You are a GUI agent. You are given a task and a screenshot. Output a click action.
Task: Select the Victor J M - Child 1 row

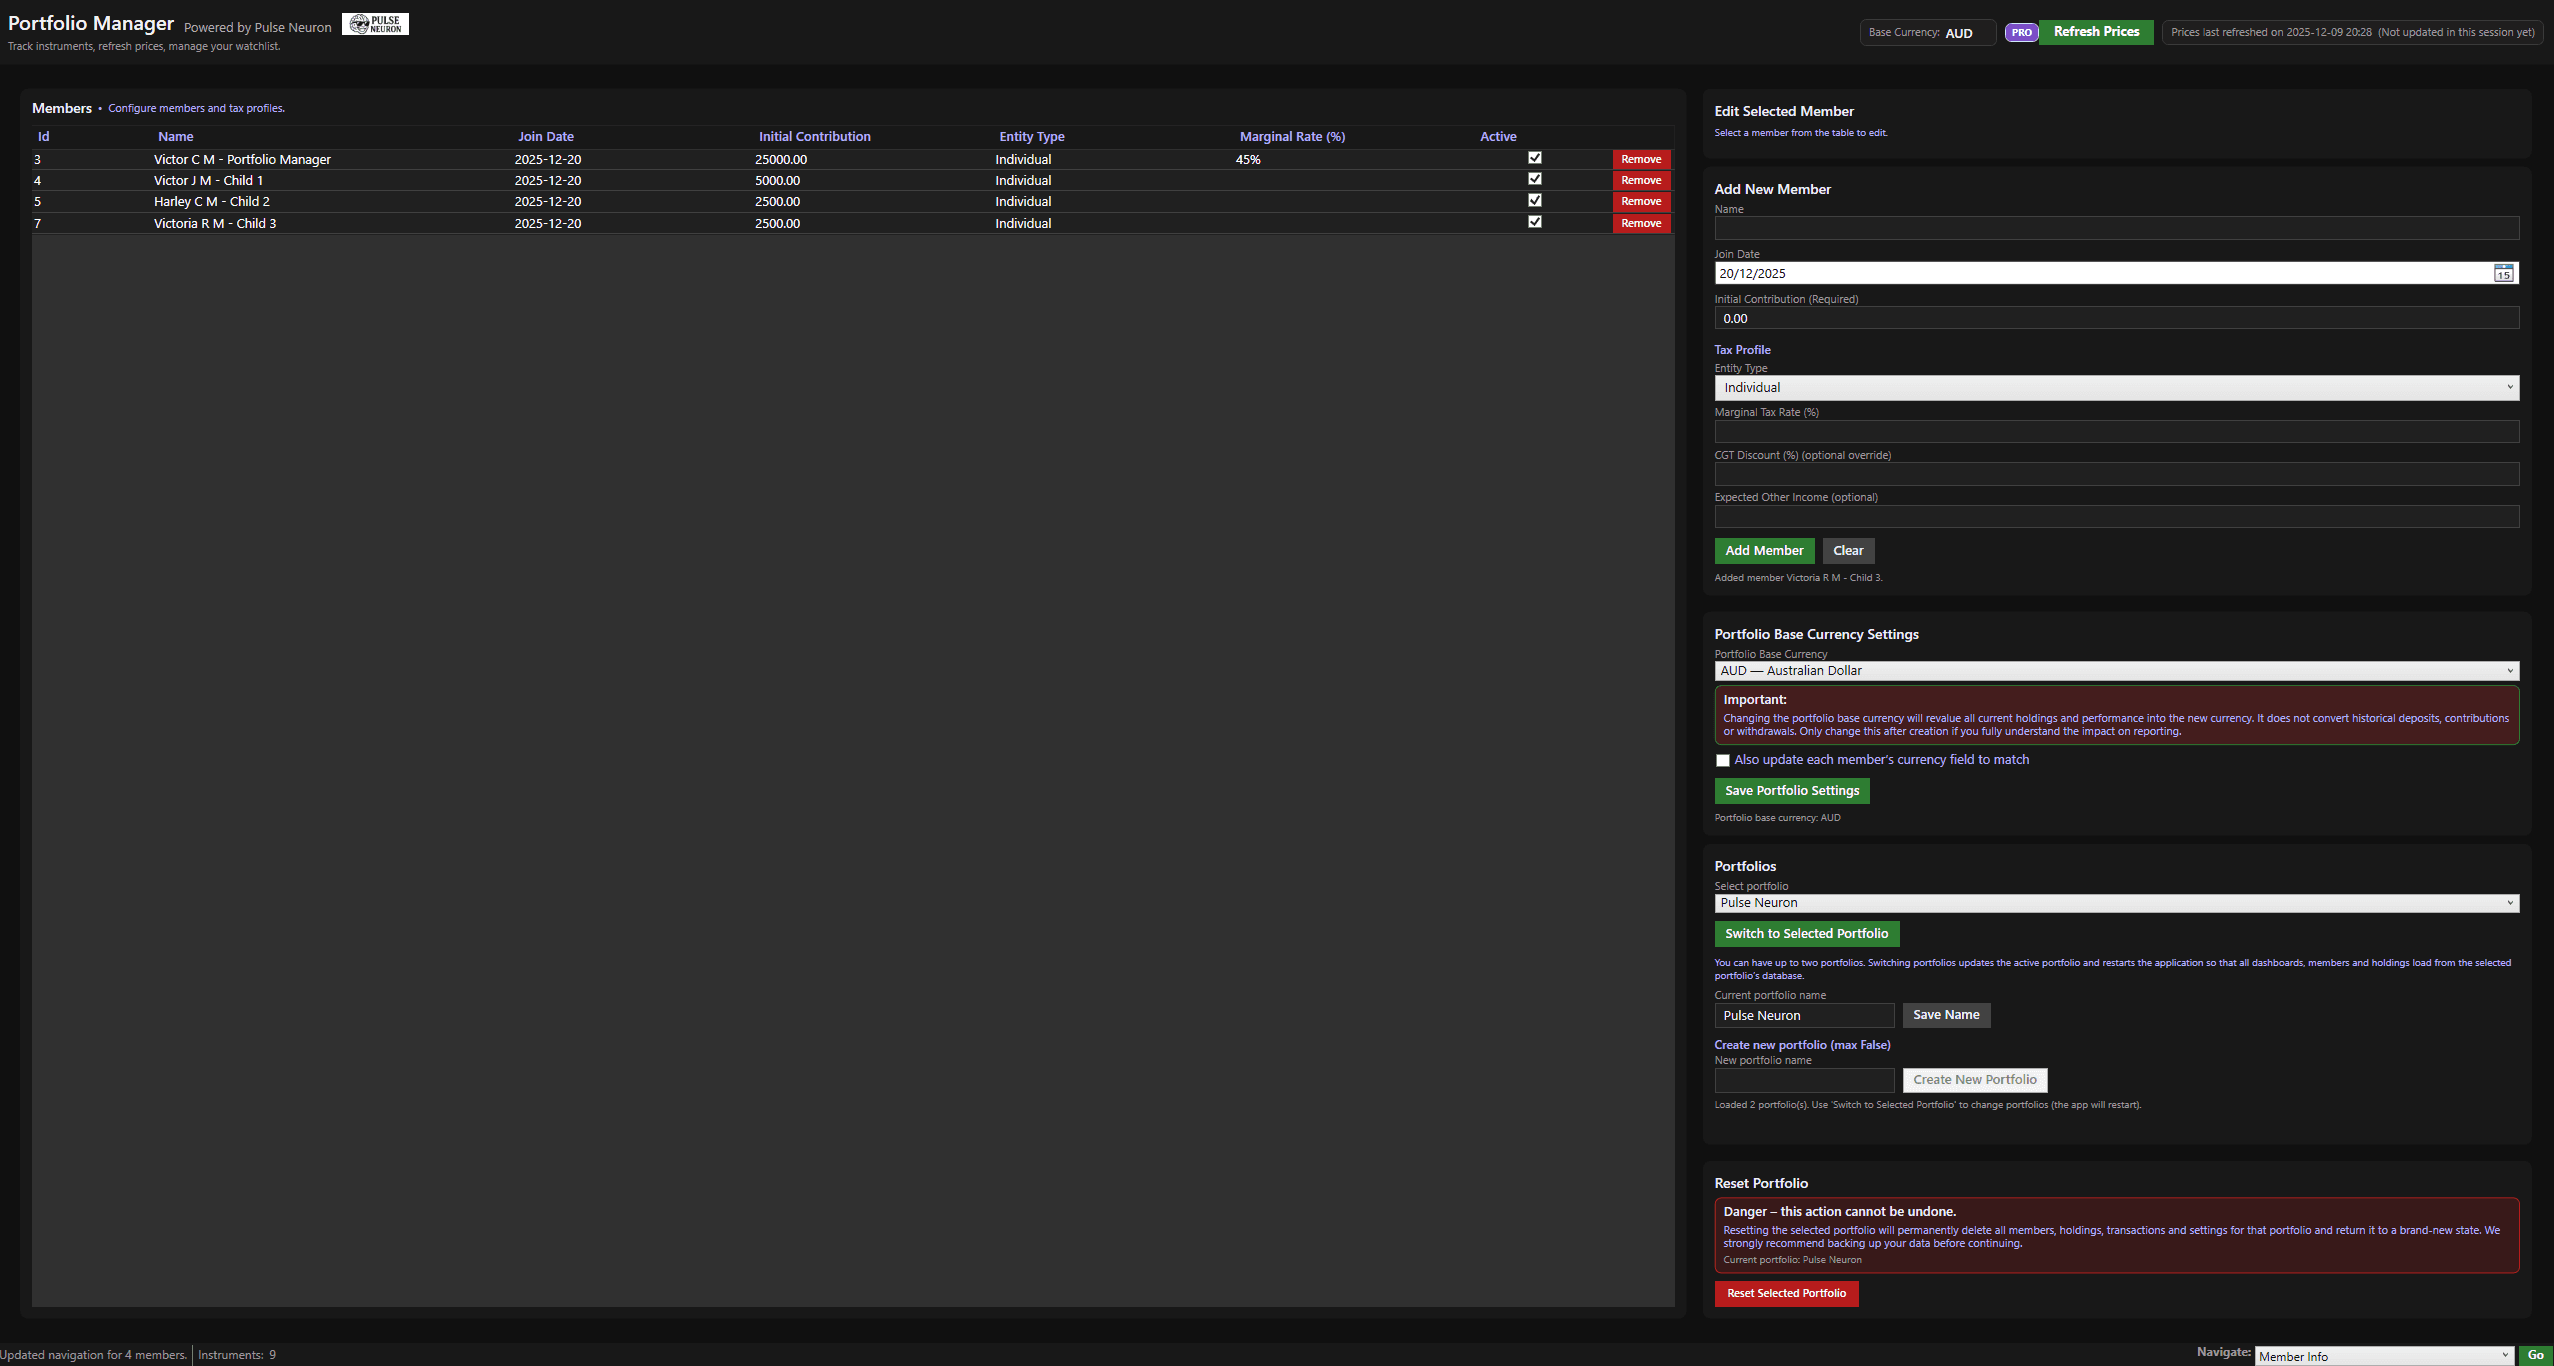click(208, 181)
